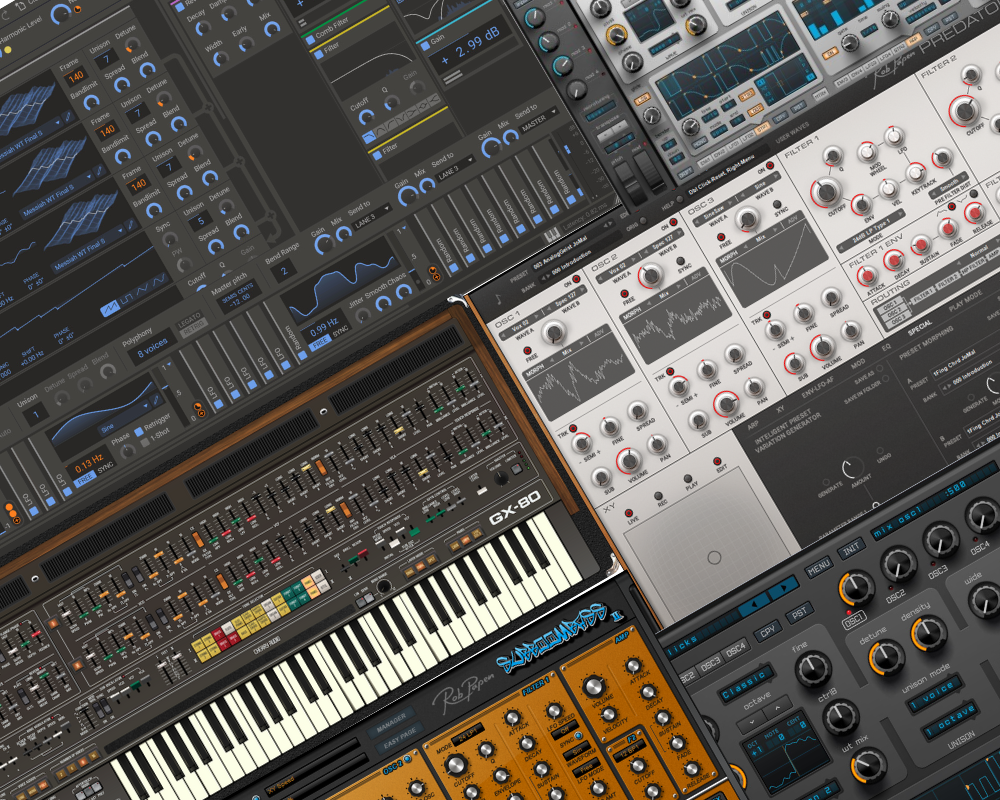This screenshot has height=800, width=1000.
Task: Click the MENU button on the wavetable synth
Action: click(x=819, y=566)
